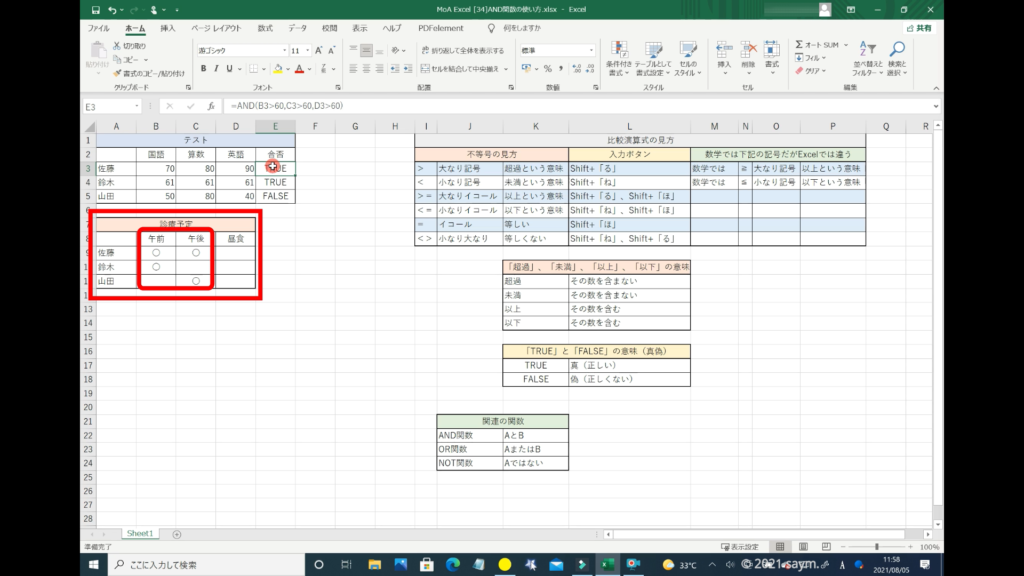Open Find & Select magnifier icon
Screen dimensions: 1024x576
coord(897,50)
